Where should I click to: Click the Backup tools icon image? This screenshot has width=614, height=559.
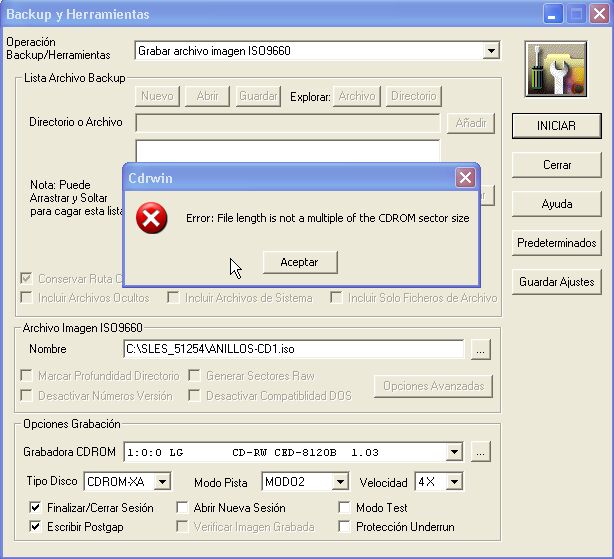click(x=556, y=69)
